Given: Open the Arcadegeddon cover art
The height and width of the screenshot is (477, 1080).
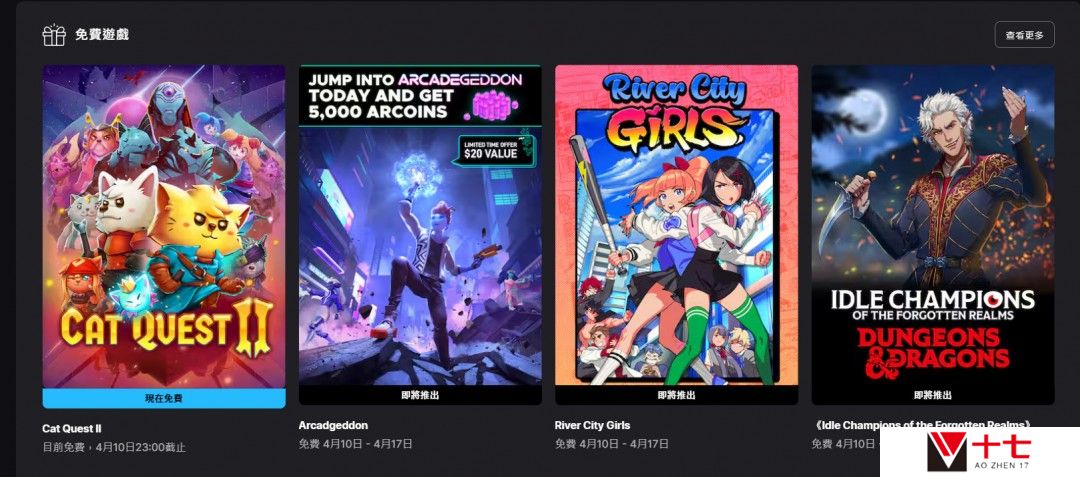Looking at the screenshot, I should click(x=420, y=225).
